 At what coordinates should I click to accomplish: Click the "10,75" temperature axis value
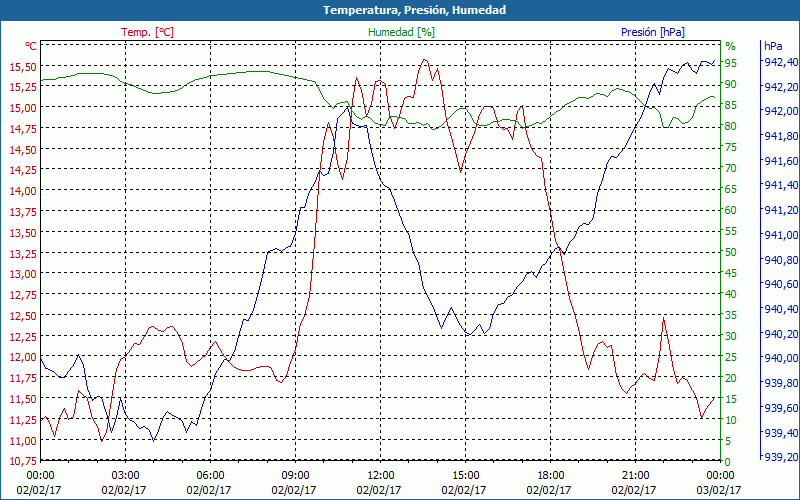pyautogui.click(x=23, y=461)
